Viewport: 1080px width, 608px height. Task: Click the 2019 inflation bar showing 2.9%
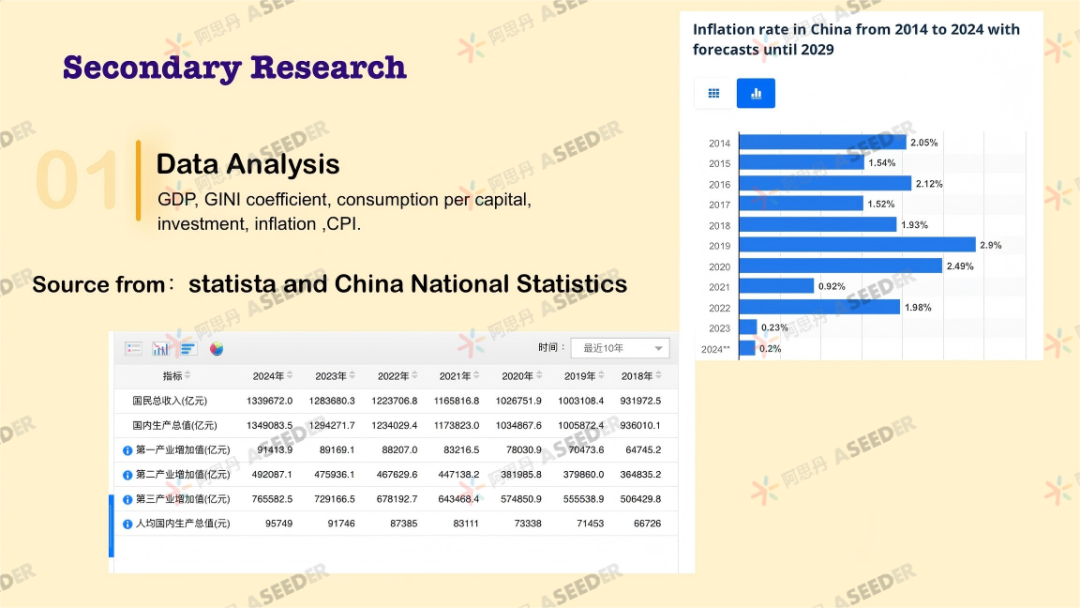pyautogui.click(x=857, y=245)
